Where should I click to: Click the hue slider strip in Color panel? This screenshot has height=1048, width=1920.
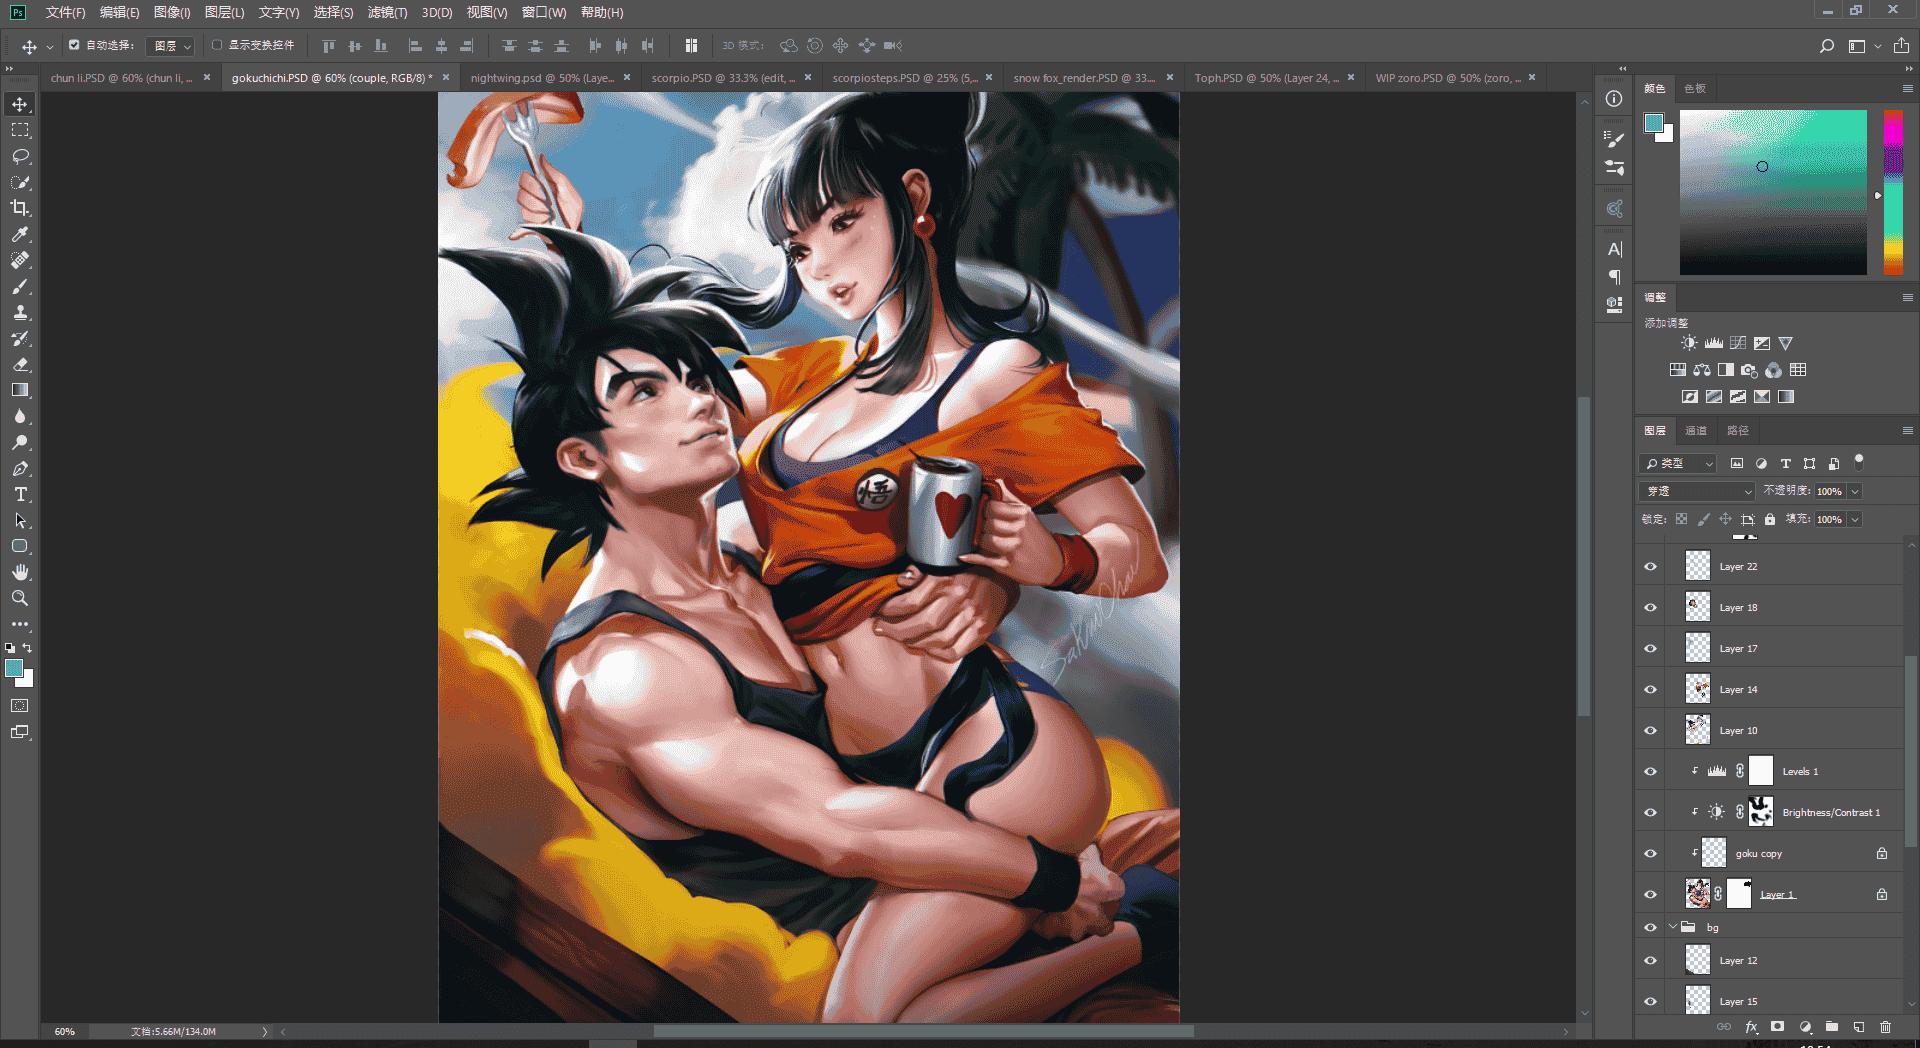tap(1893, 192)
